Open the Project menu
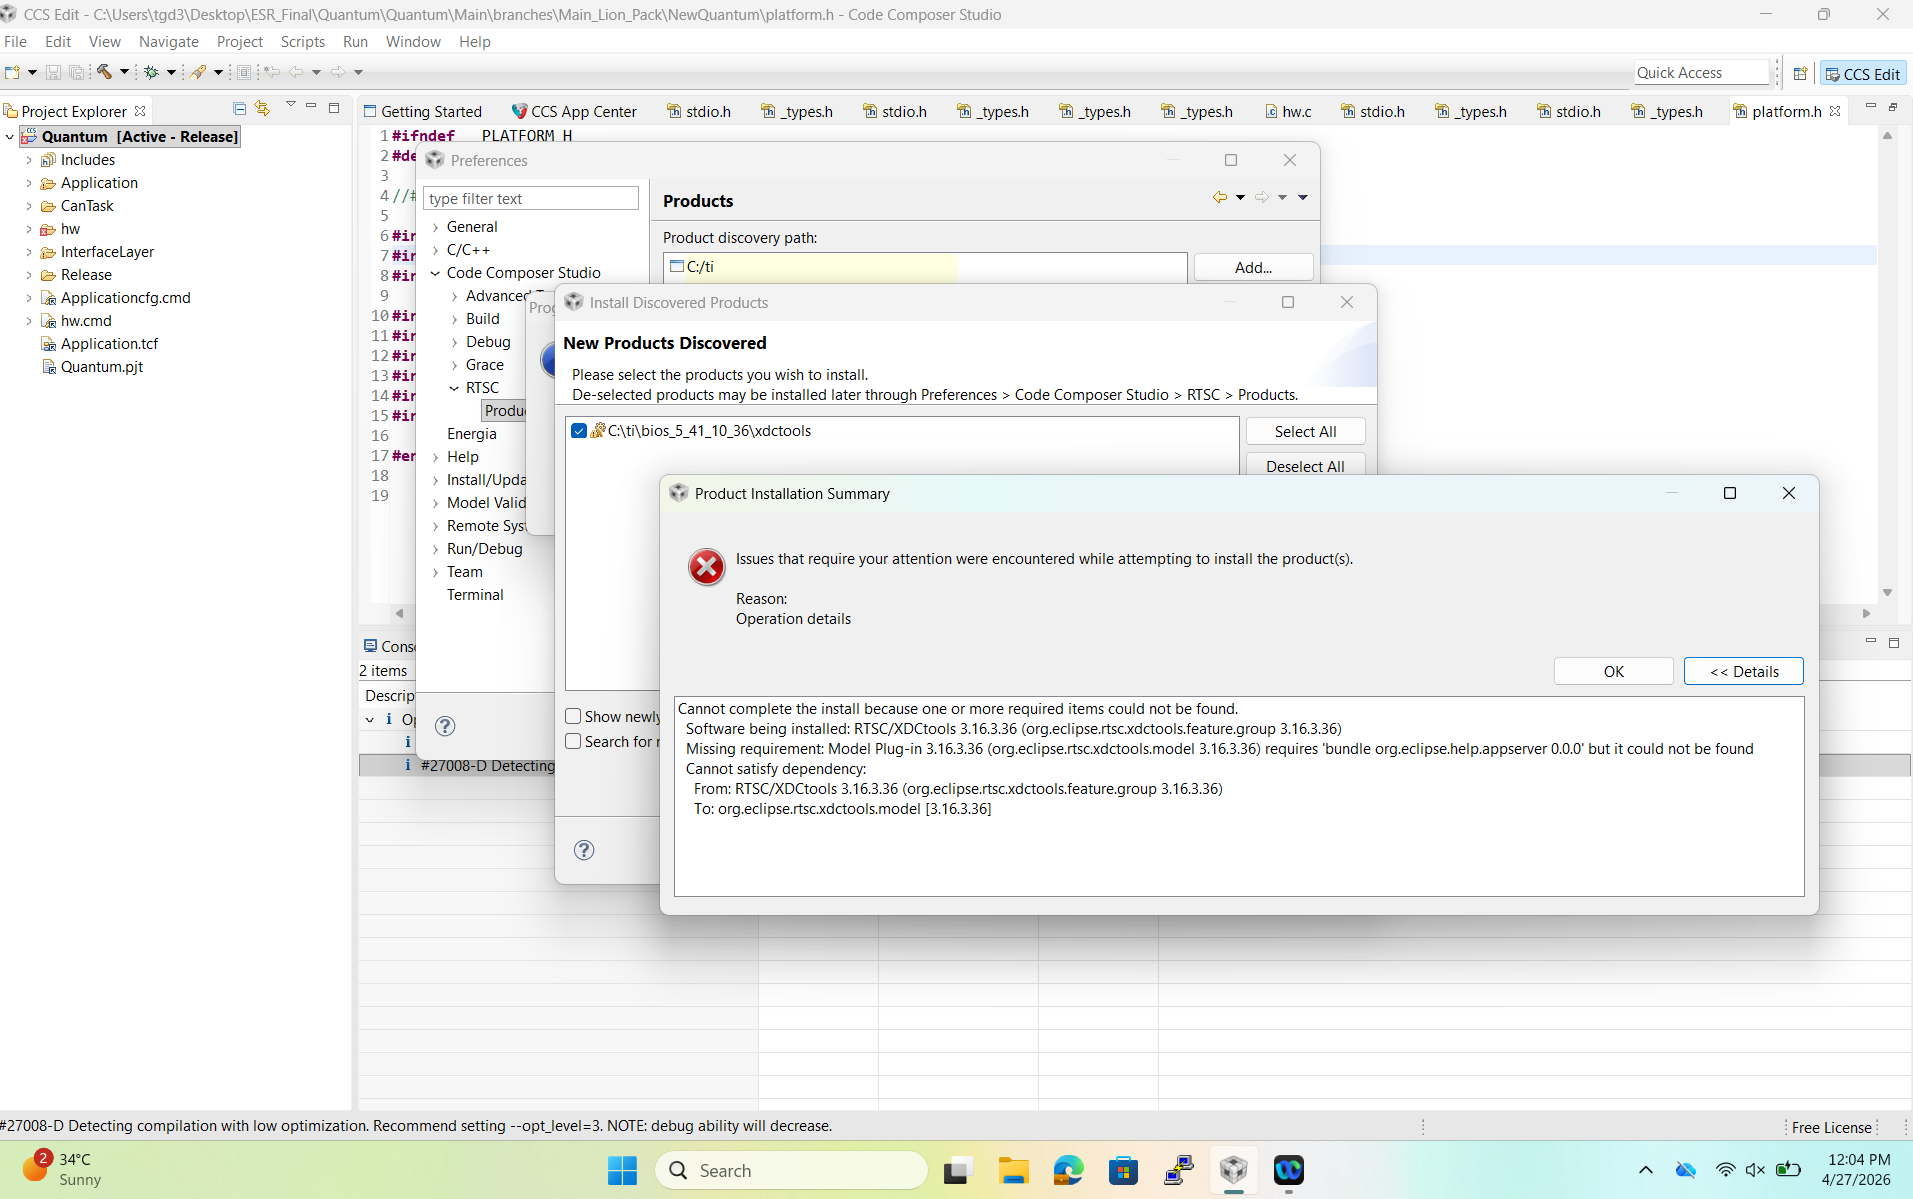1913x1199 pixels. pos(240,42)
